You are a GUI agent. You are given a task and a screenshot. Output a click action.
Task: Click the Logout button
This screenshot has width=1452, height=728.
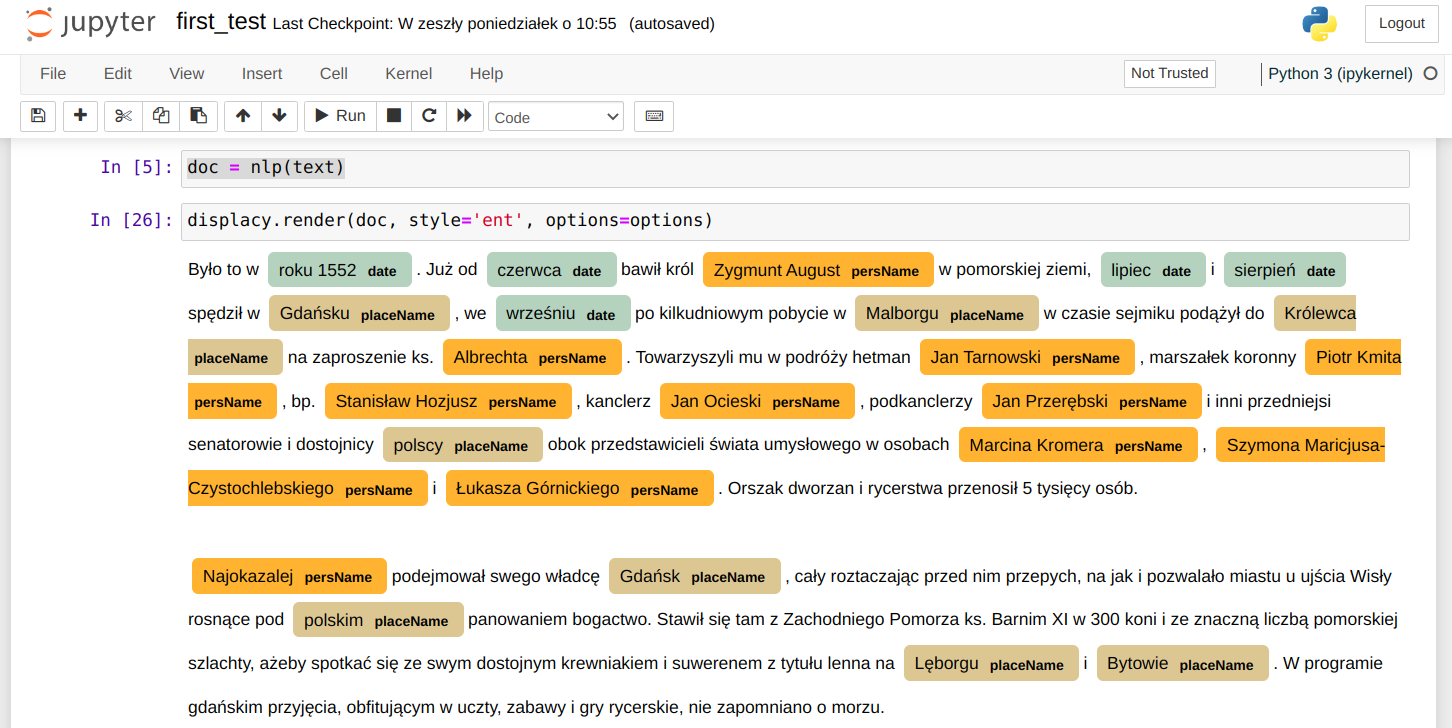point(1401,23)
